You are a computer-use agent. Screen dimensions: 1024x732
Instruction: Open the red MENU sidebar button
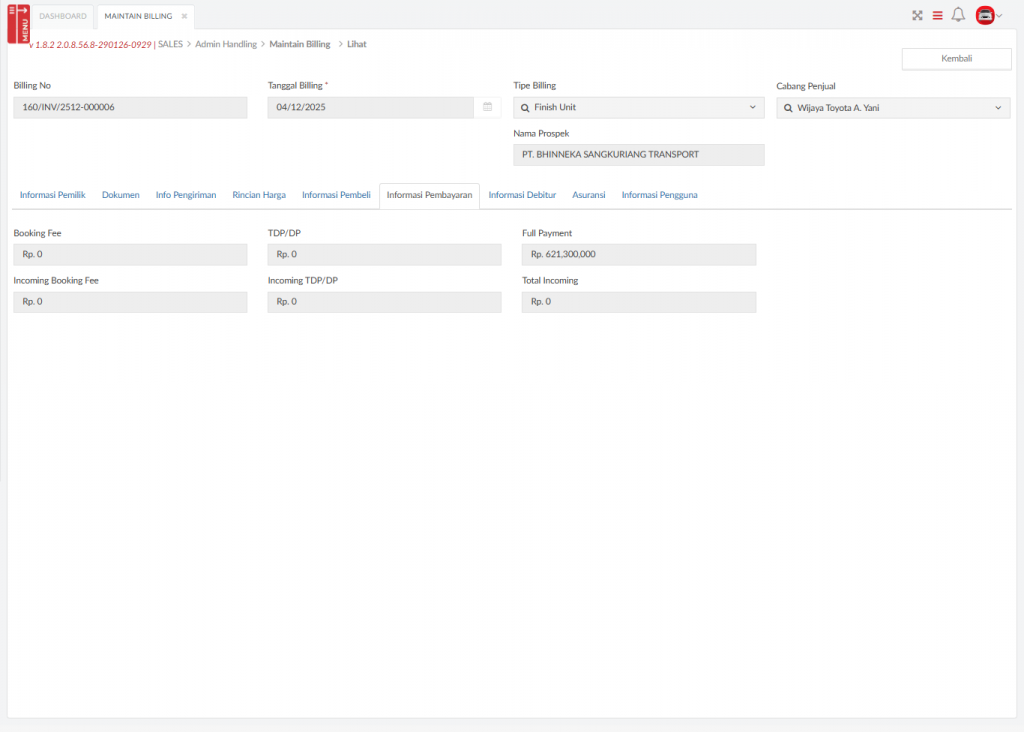18,23
